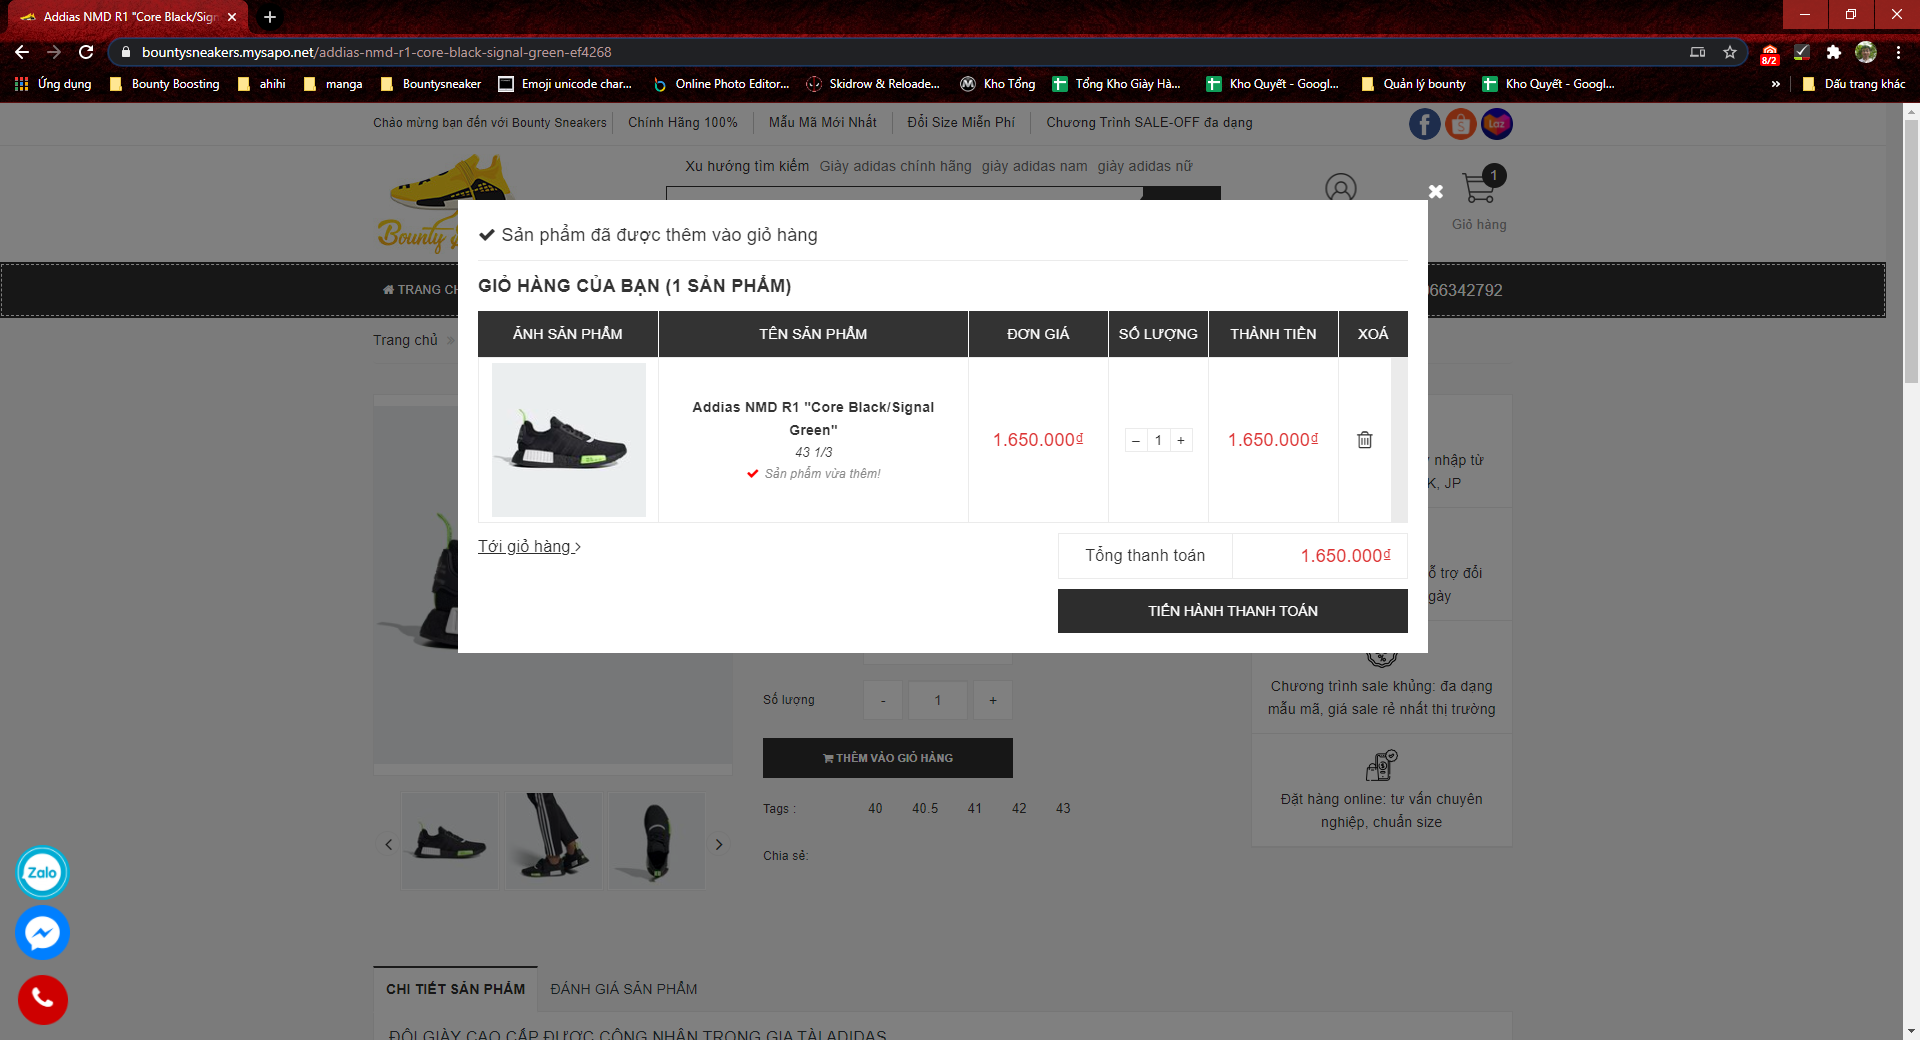
Task: Click THÊM VÀO GIỎ HÀNG button
Action: coord(888,758)
